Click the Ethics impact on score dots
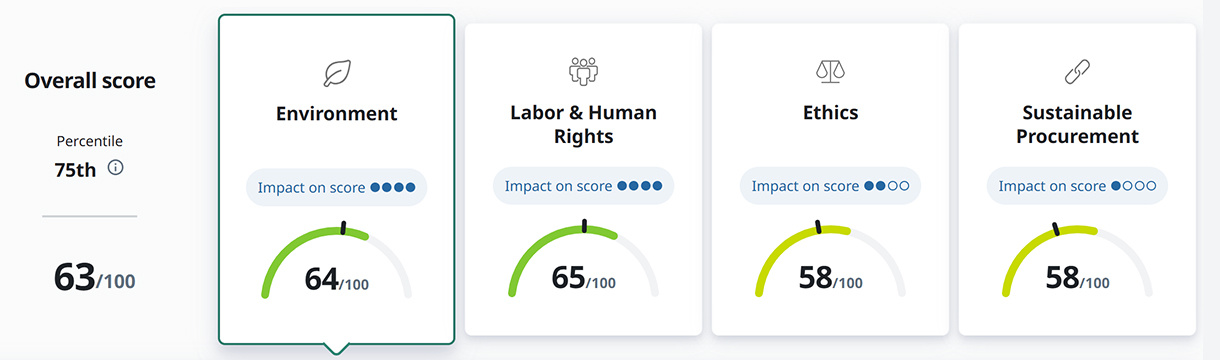Screen dimensions: 1220x362 tap(886, 186)
